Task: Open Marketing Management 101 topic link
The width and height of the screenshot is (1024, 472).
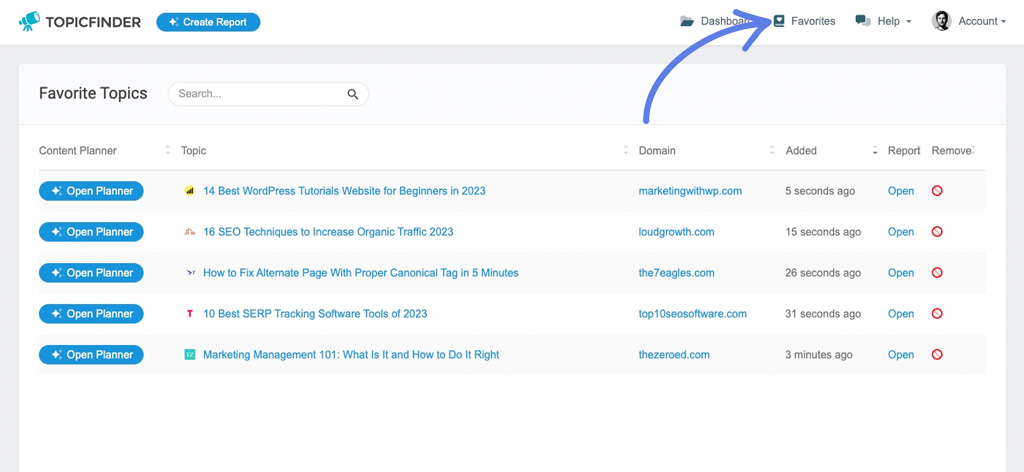Action: 351,354
